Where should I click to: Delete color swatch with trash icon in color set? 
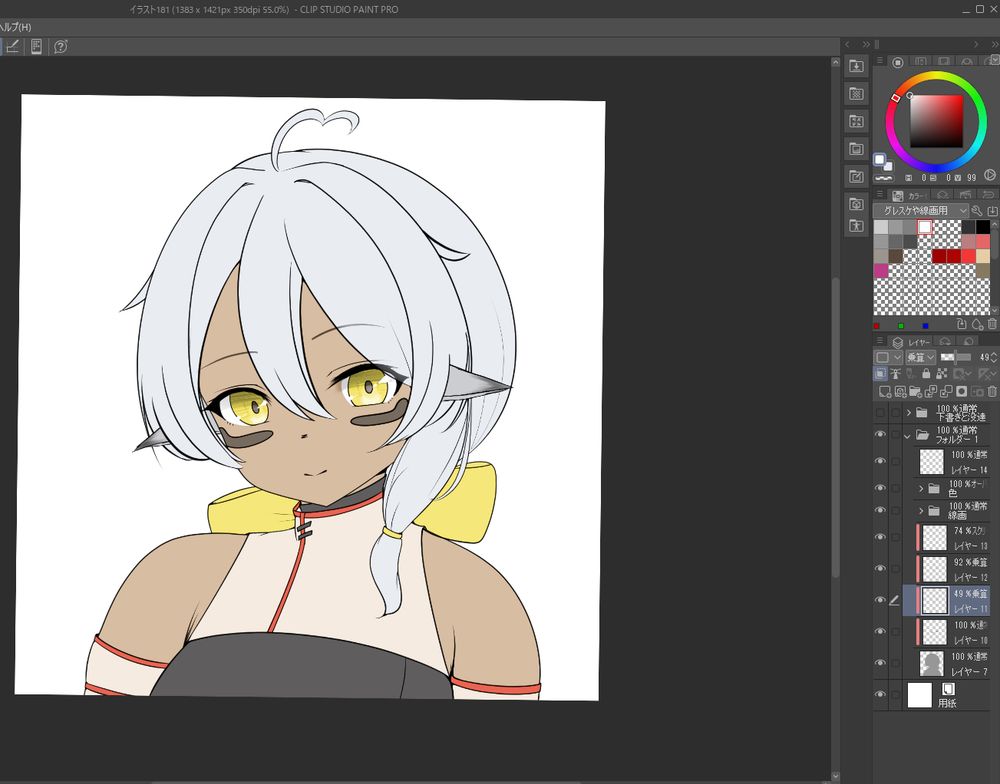tap(992, 324)
